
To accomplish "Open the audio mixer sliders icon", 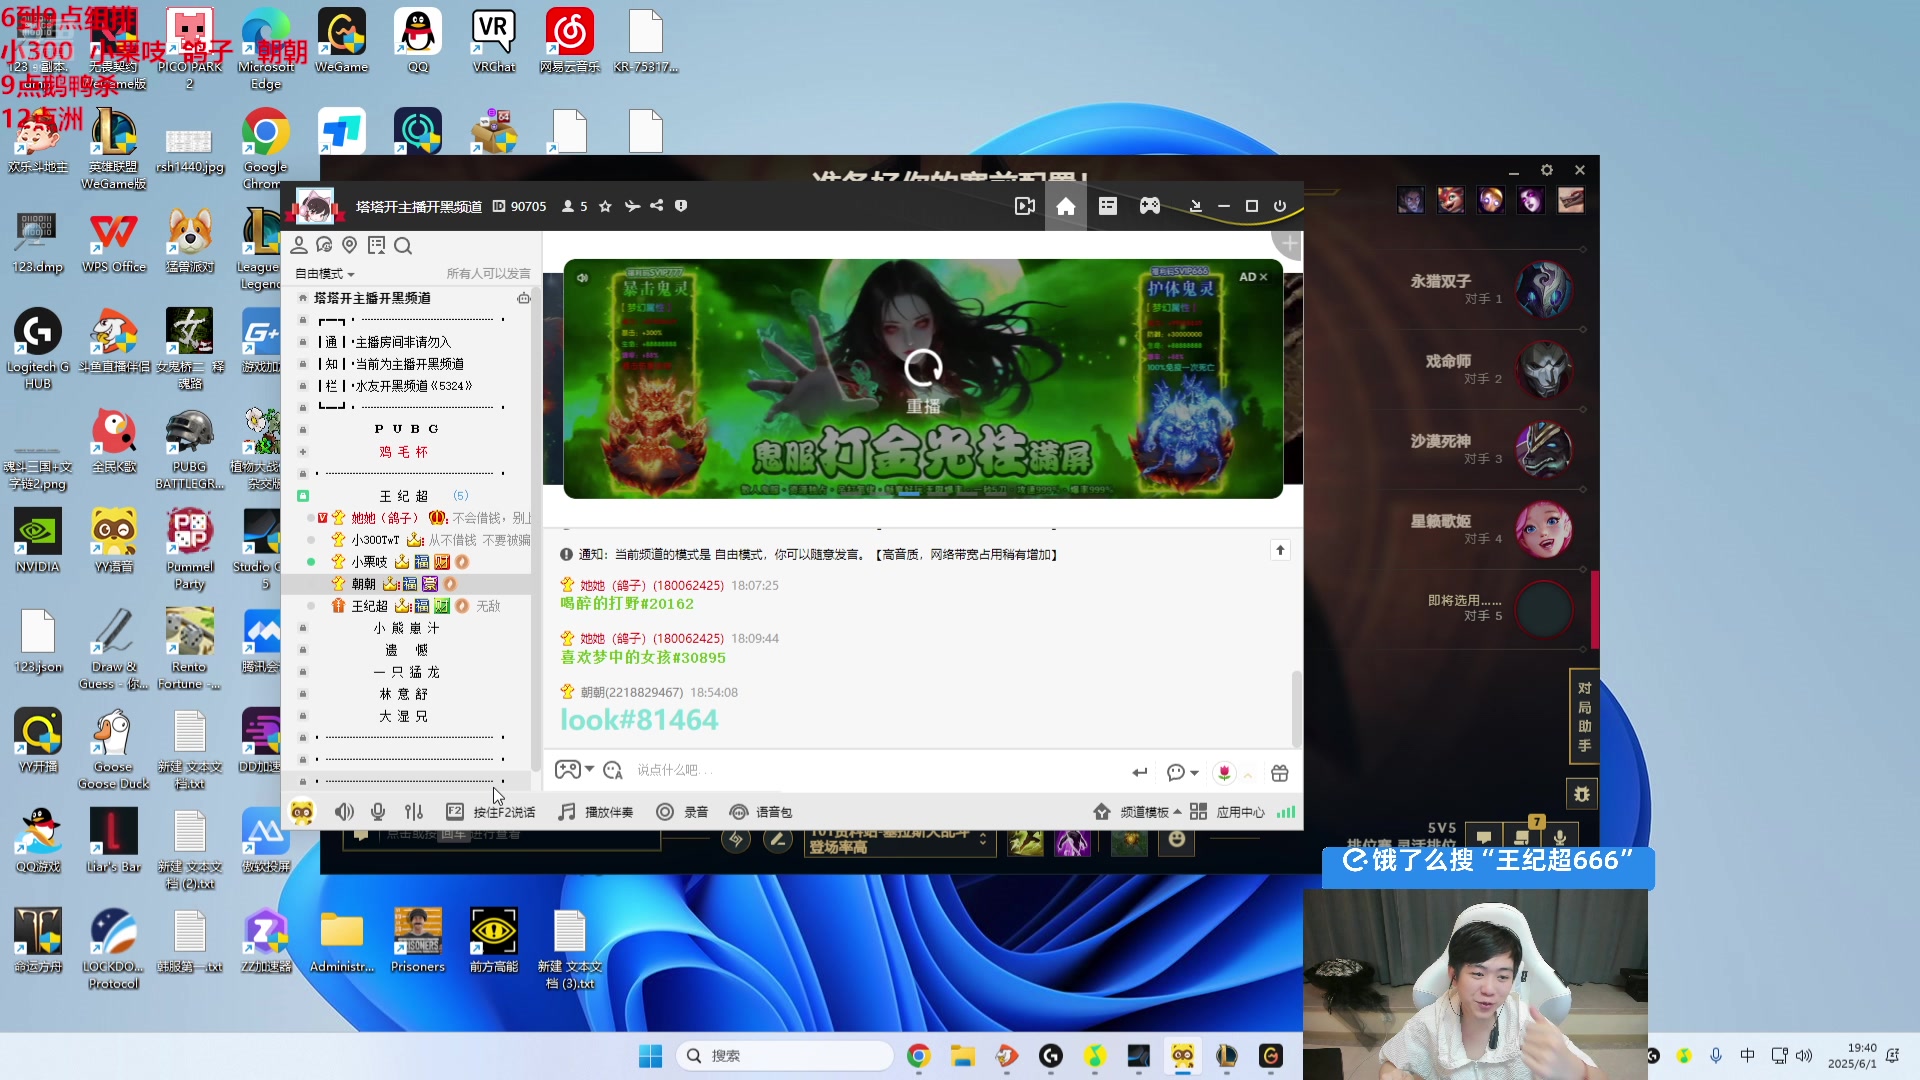I will point(414,812).
